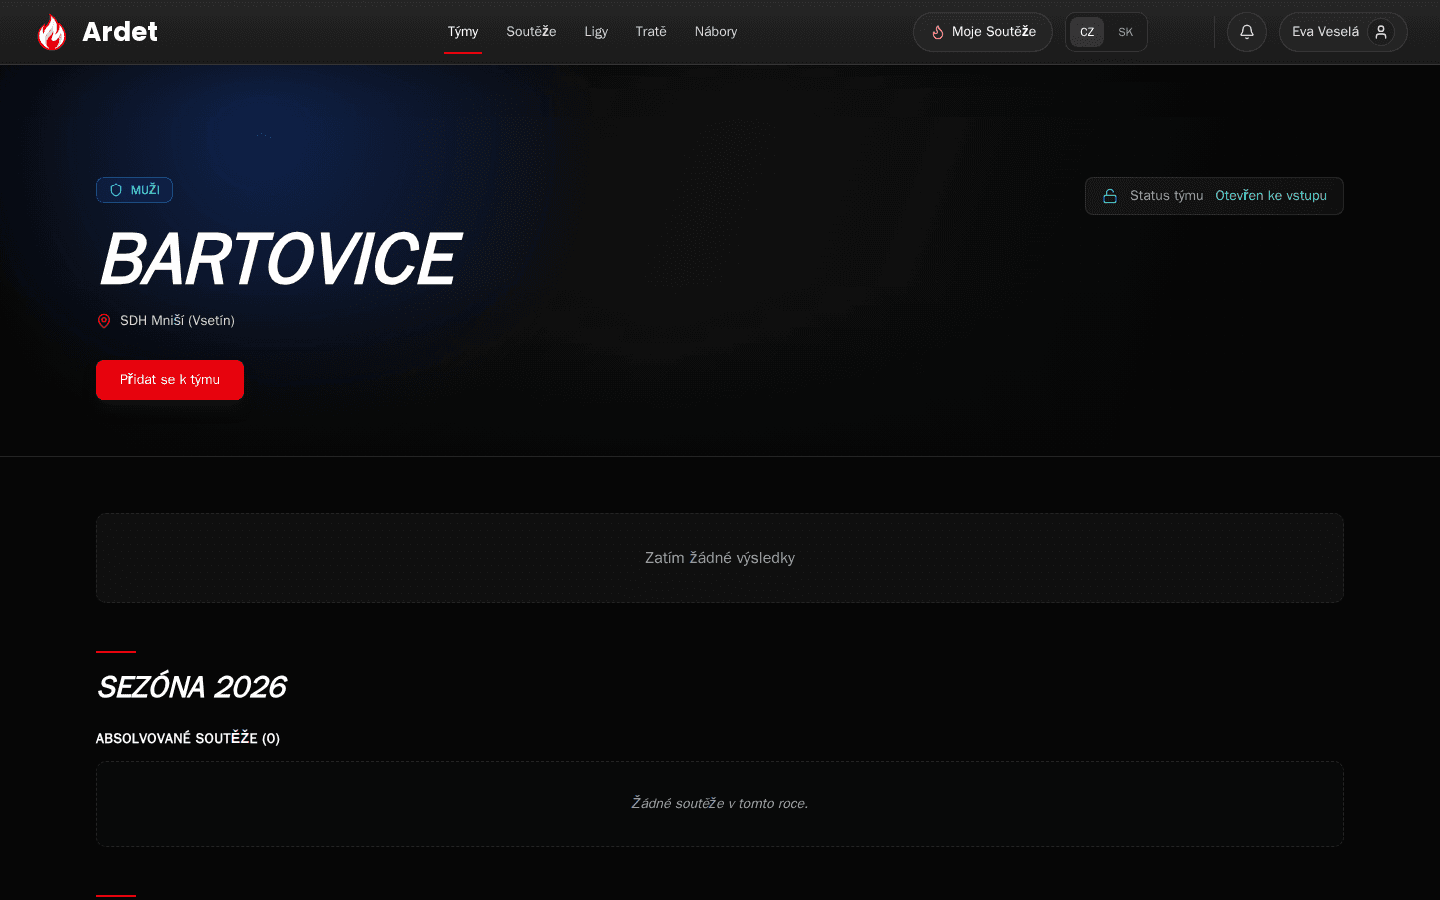Click the user avatar icon beside Eva Veselá
Viewport: 1440px width, 900px height.
(1381, 32)
